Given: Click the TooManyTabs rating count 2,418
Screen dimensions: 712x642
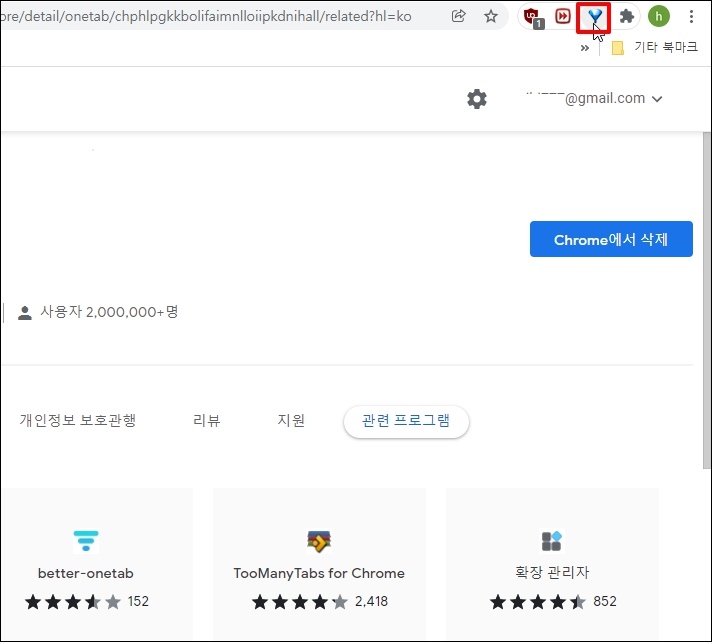Looking at the screenshot, I should coord(371,602).
